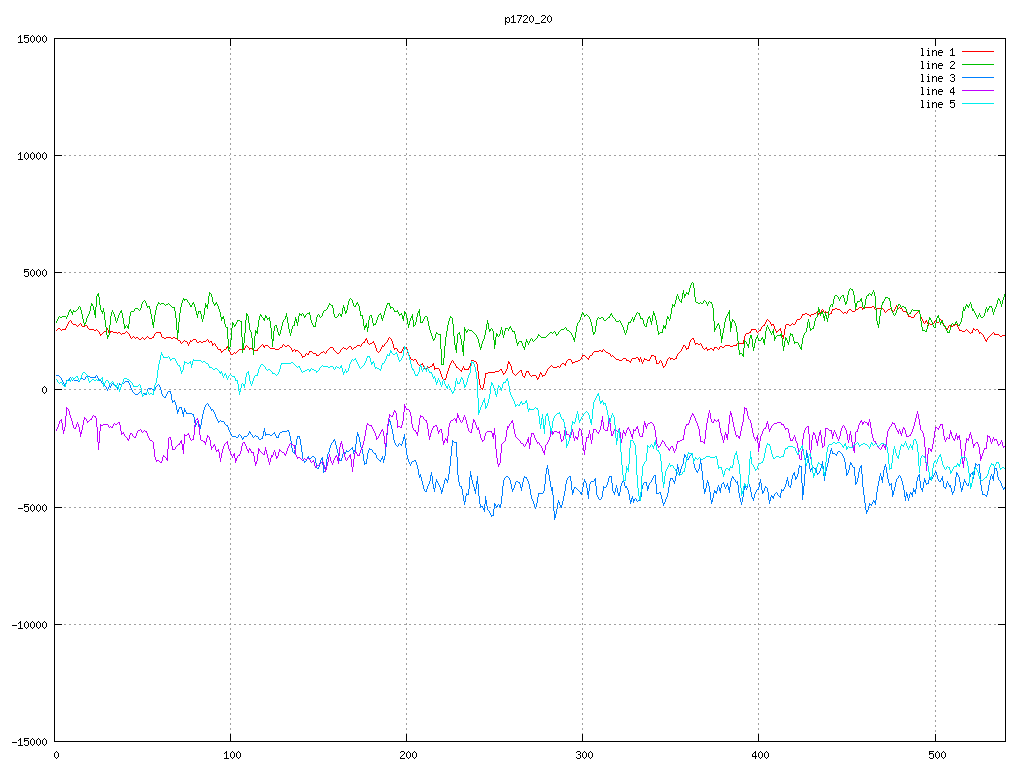
Task: Select the 'line 1' legend label
Action: [937, 52]
